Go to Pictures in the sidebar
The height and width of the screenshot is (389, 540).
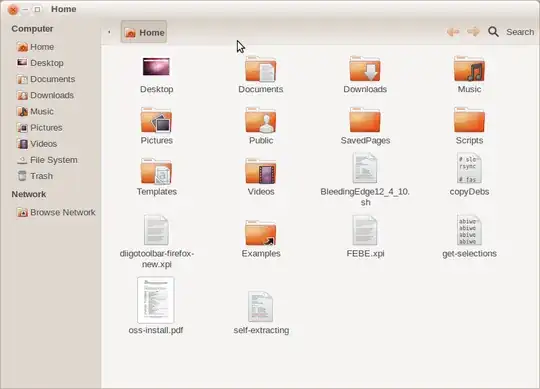pos(40,128)
